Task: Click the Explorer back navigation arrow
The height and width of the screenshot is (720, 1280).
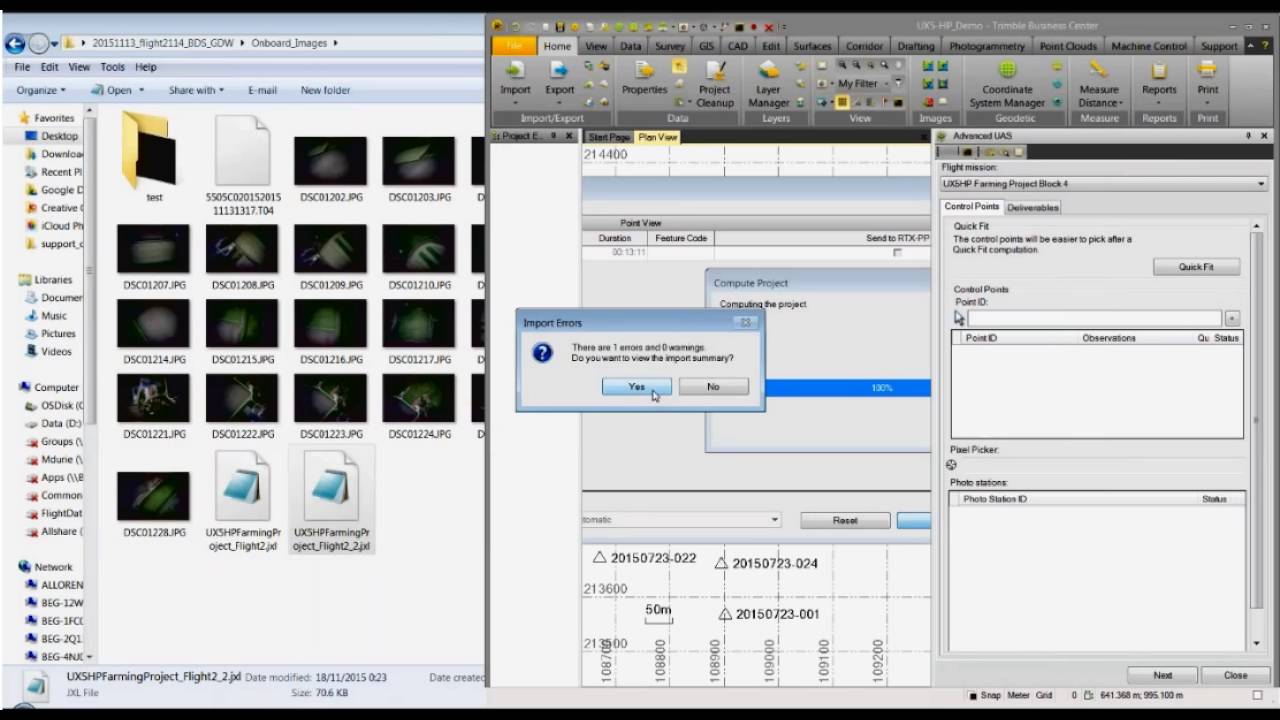Action: pos(15,43)
